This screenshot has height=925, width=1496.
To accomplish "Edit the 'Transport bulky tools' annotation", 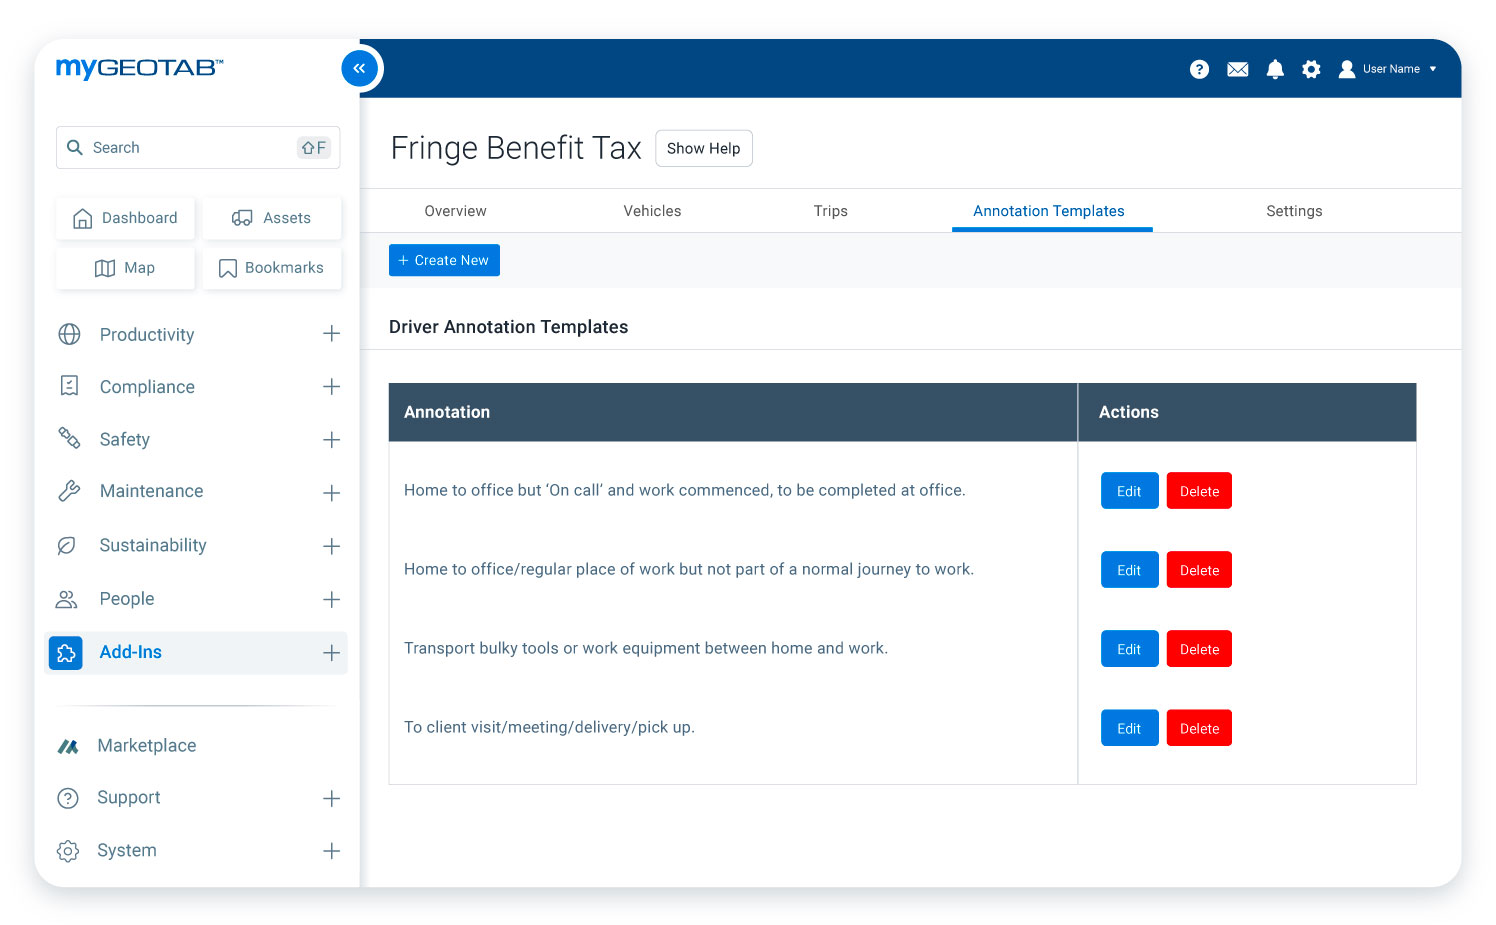I will 1129,649.
